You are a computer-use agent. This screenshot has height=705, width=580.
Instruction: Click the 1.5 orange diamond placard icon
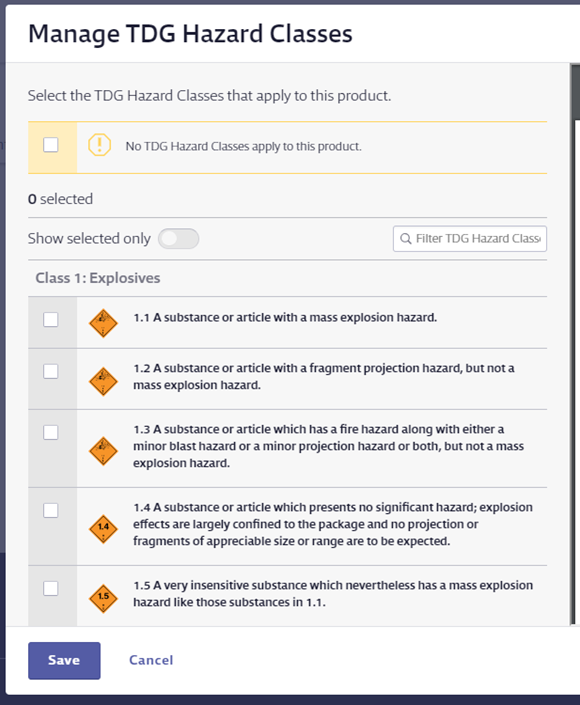pyautogui.click(x=103, y=598)
